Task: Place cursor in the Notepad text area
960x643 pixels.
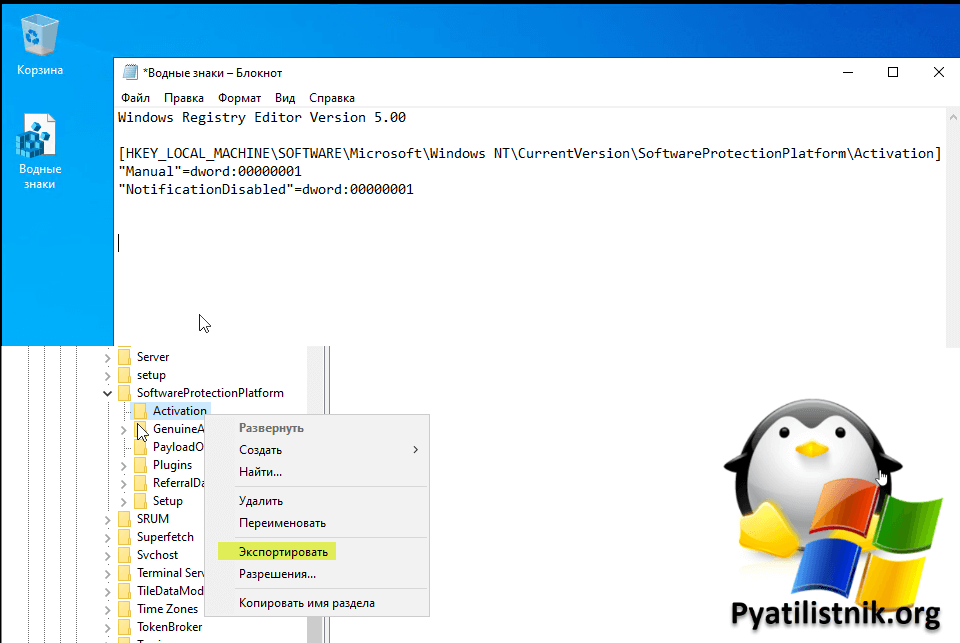Action: click(x=500, y=270)
